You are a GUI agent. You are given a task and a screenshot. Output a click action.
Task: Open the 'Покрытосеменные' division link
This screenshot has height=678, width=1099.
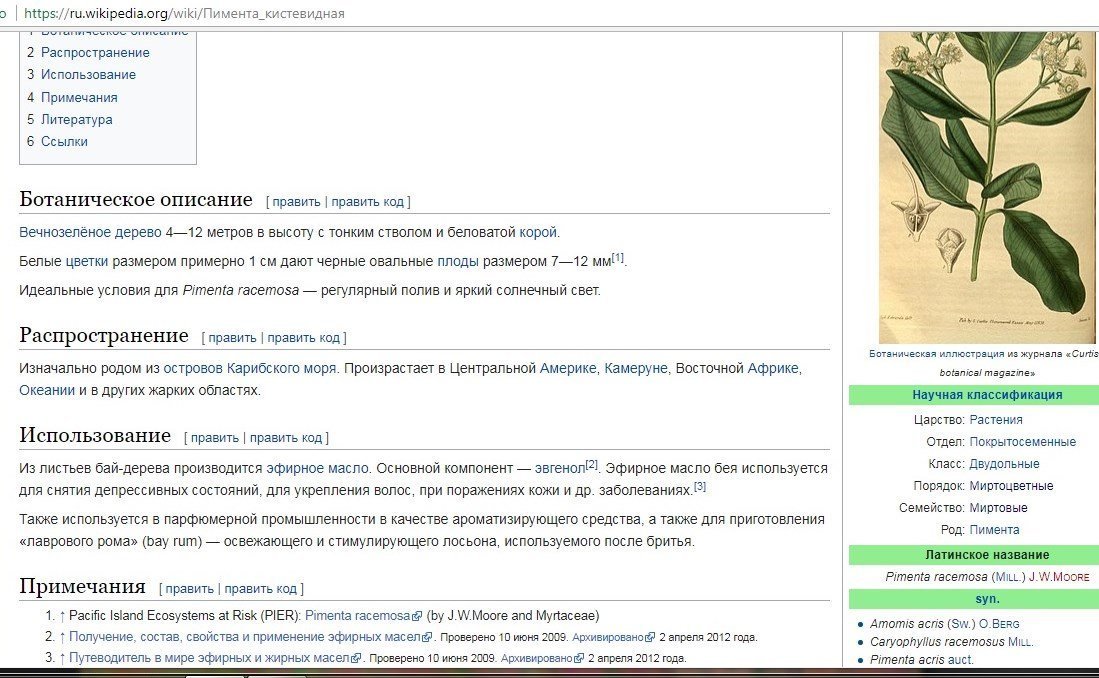(x=1022, y=442)
